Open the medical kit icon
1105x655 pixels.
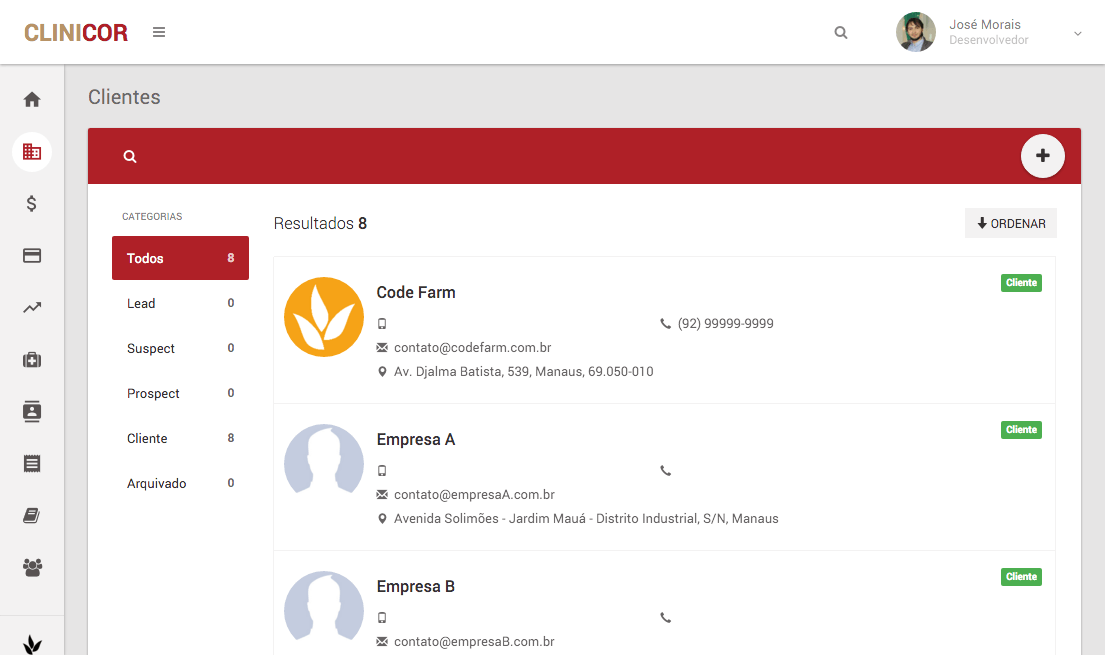click(x=32, y=360)
